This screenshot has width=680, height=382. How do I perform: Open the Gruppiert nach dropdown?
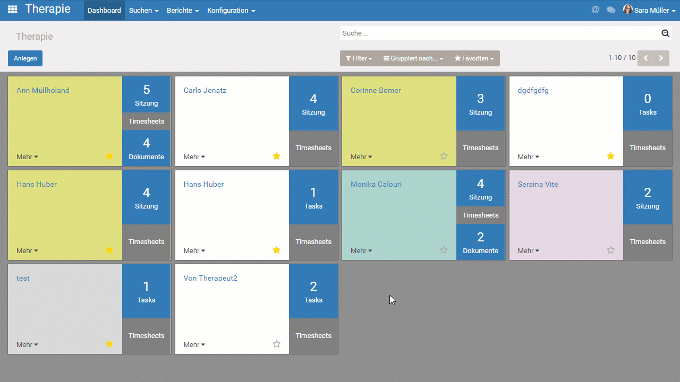pyautogui.click(x=413, y=59)
